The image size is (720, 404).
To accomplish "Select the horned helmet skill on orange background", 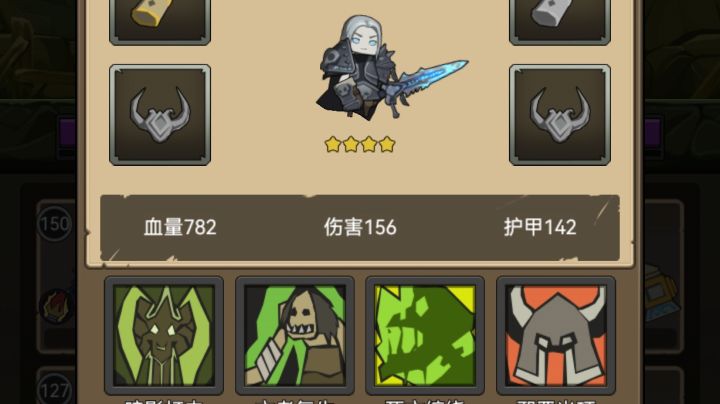I will coord(556,336).
